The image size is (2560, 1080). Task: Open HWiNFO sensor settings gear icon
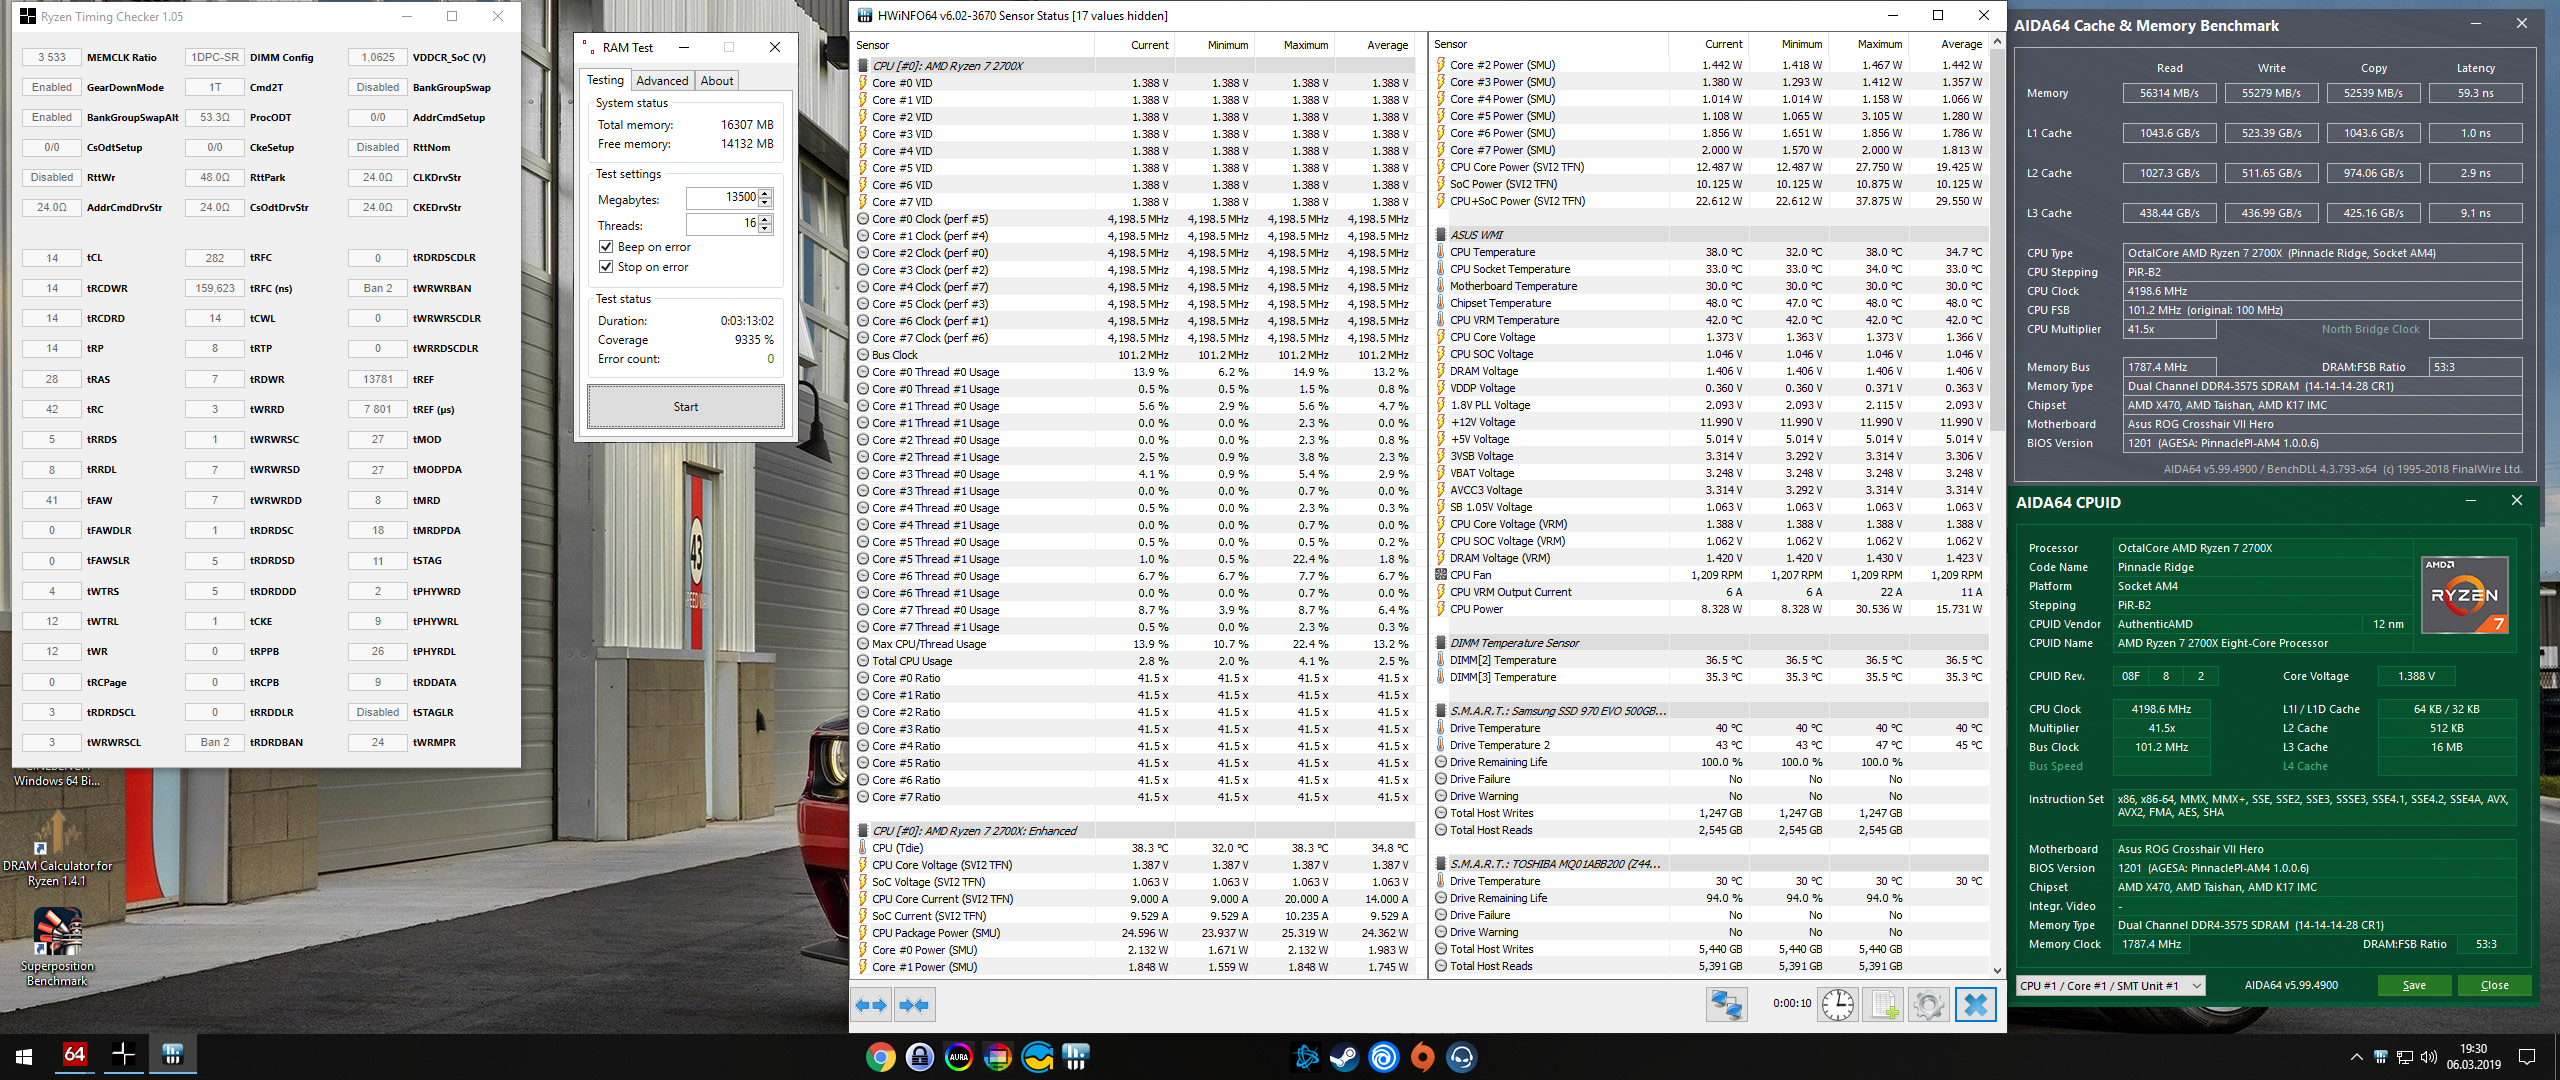pos(1929,1004)
